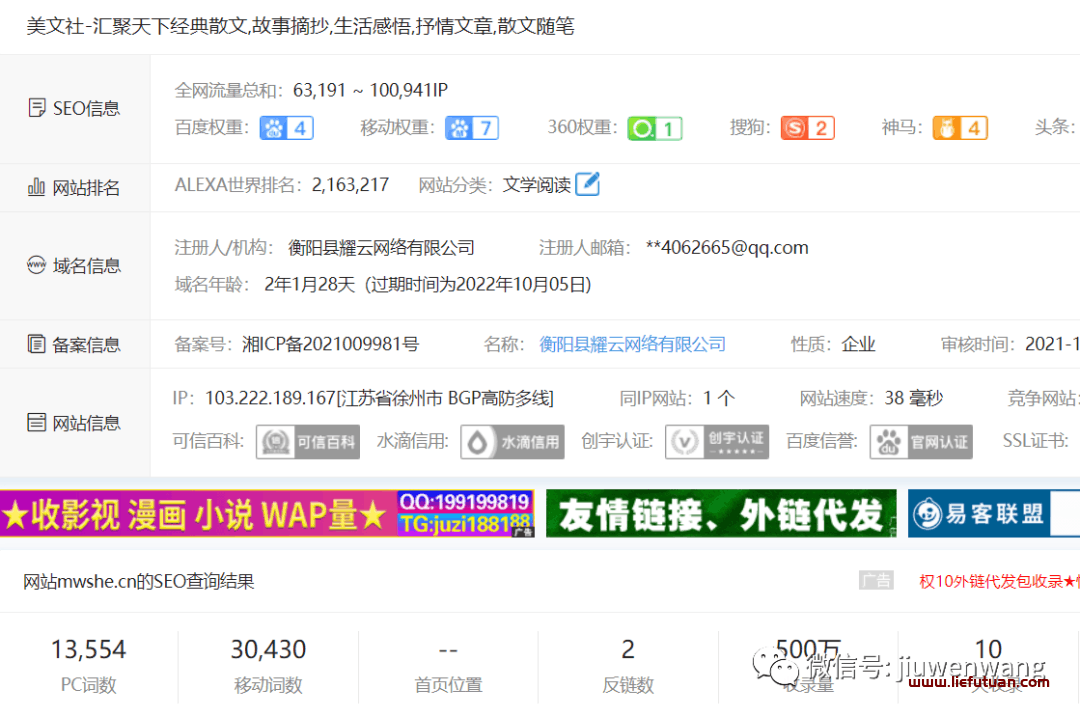Click the green 360权重 badge
Image resolution: width=1080 pixels, height=717 pixels.
[x=655, y=128]
